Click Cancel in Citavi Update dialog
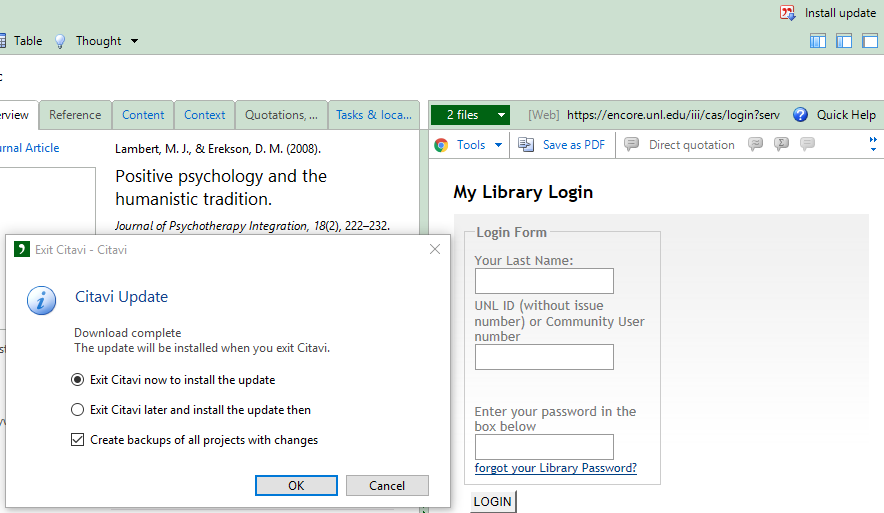Image resolution: width=884 pixels, height=513 pixels. coord(387,485)
